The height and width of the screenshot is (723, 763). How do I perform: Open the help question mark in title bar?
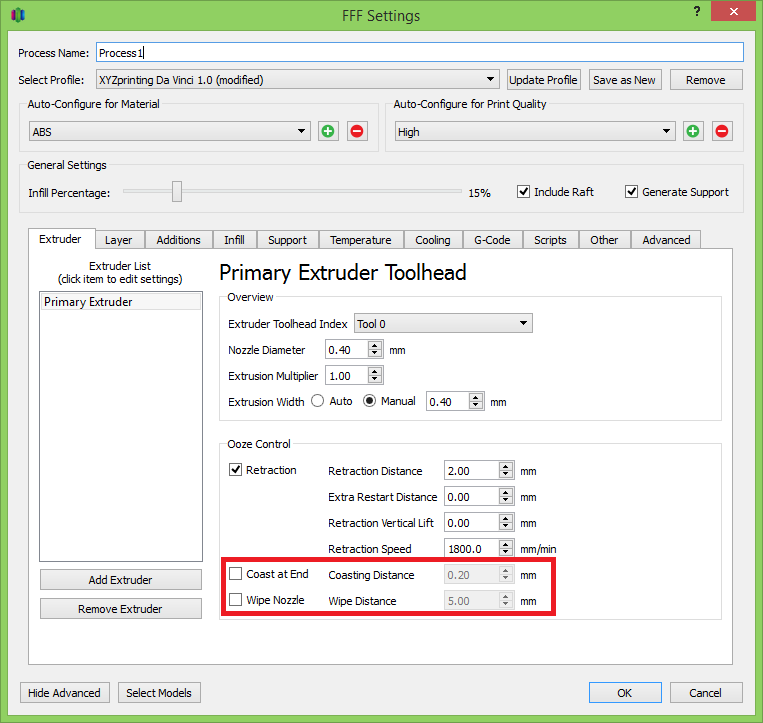click(697, 12)
